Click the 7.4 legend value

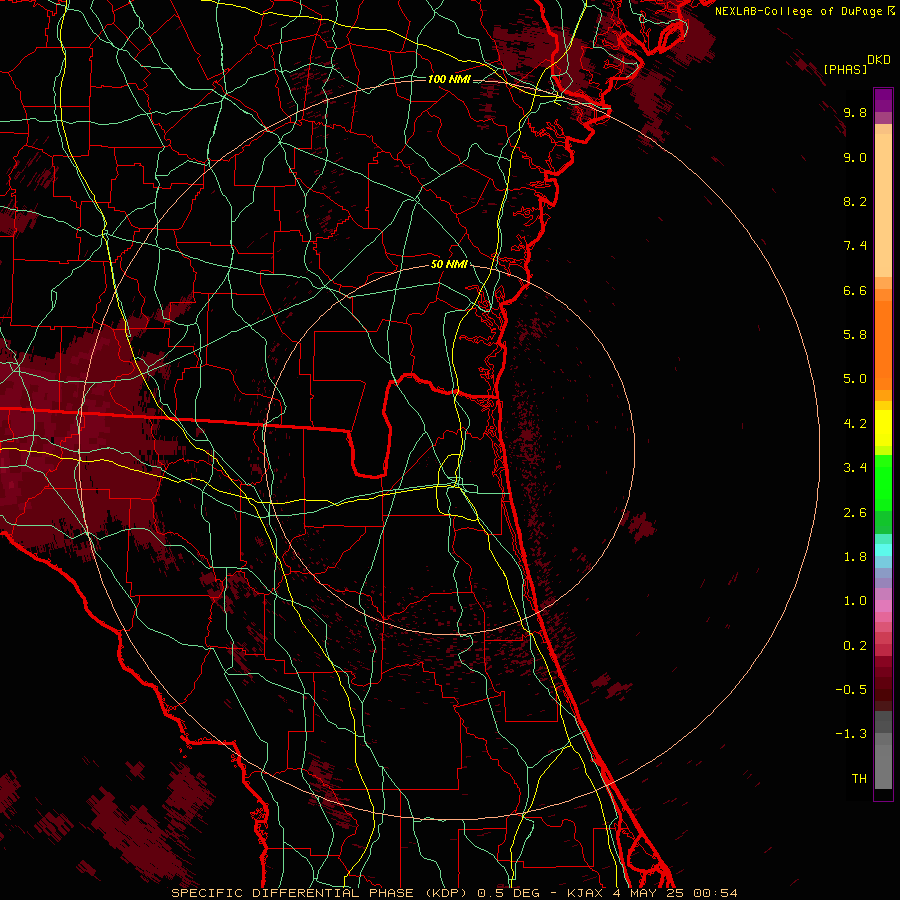pyautogui.click(x=855, y=246)
